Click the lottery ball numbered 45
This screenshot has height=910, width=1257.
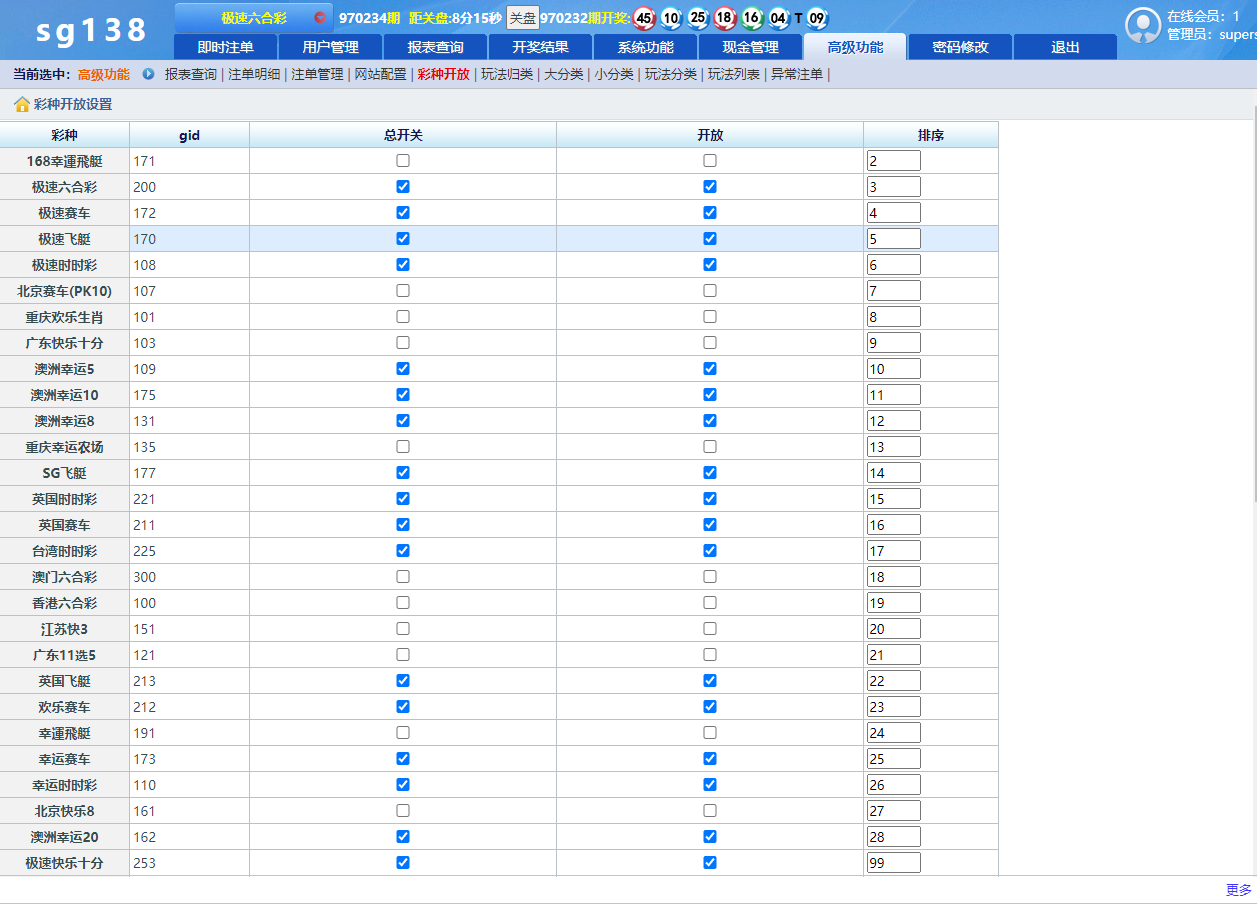645,18
